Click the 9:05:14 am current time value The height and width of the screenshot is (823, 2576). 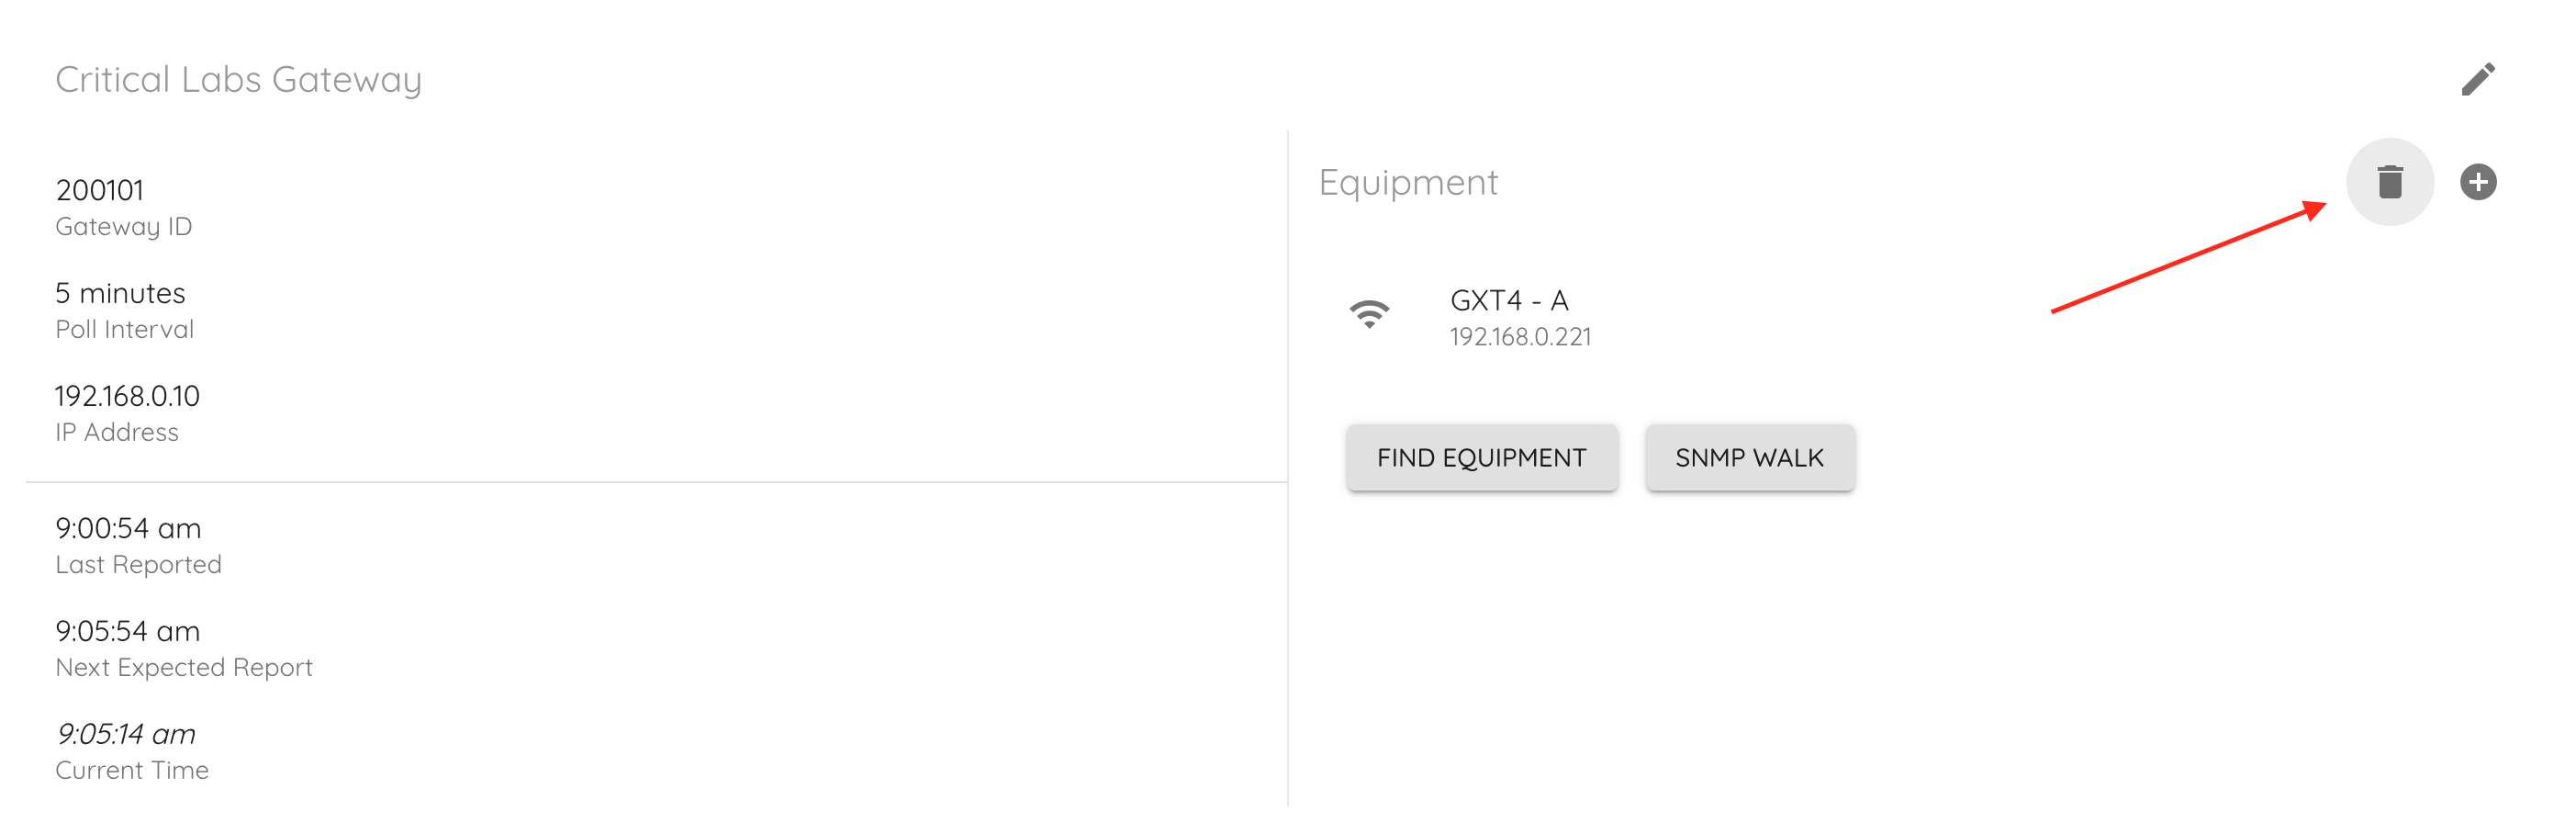tap(126, 734)
